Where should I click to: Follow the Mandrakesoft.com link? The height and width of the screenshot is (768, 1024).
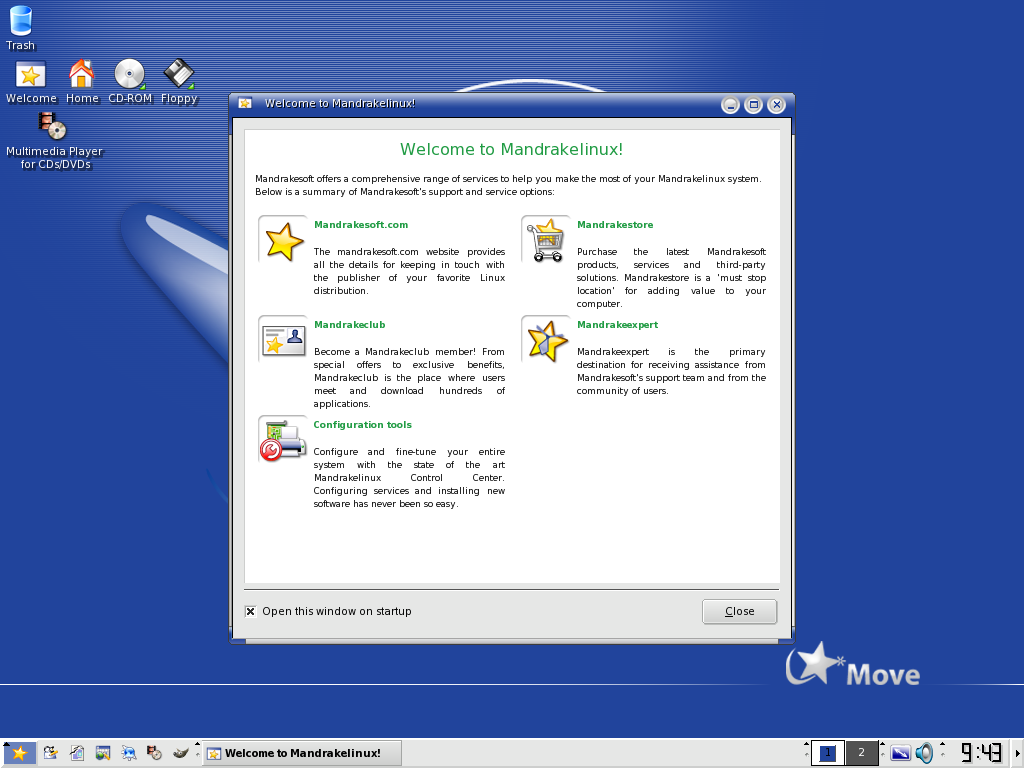coord(361,225)
